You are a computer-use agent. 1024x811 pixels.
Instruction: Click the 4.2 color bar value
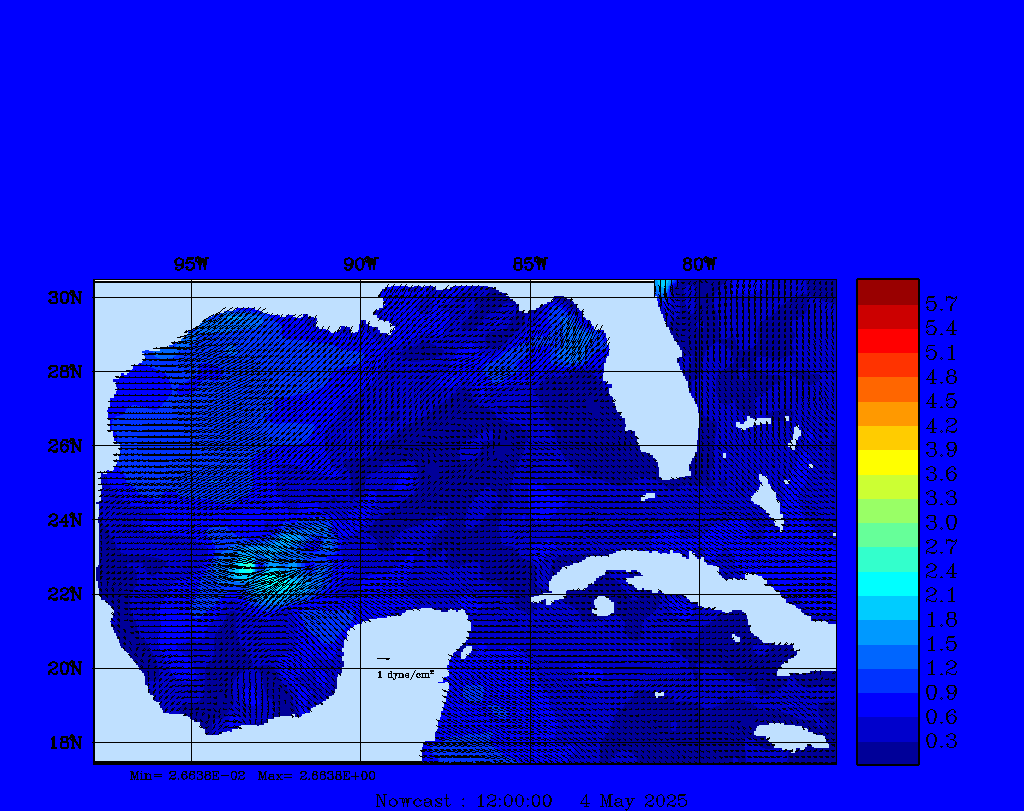[x=941, y=425]
